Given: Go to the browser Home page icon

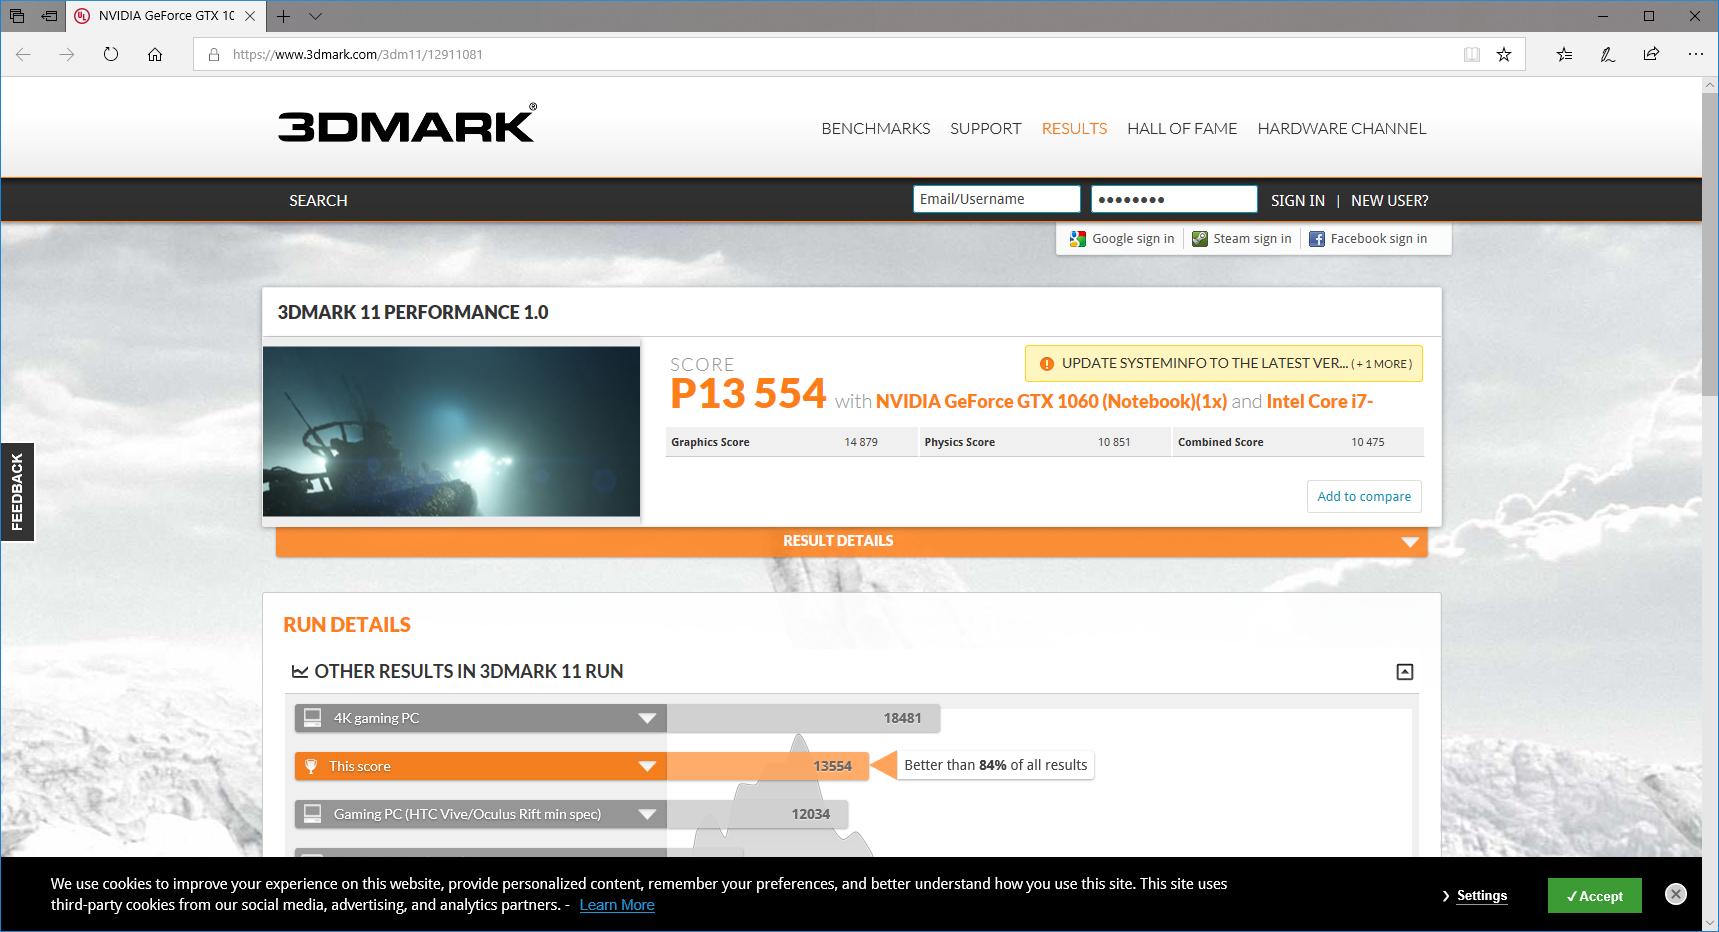Looking at the screenshot, I should [x=155, y=54].
